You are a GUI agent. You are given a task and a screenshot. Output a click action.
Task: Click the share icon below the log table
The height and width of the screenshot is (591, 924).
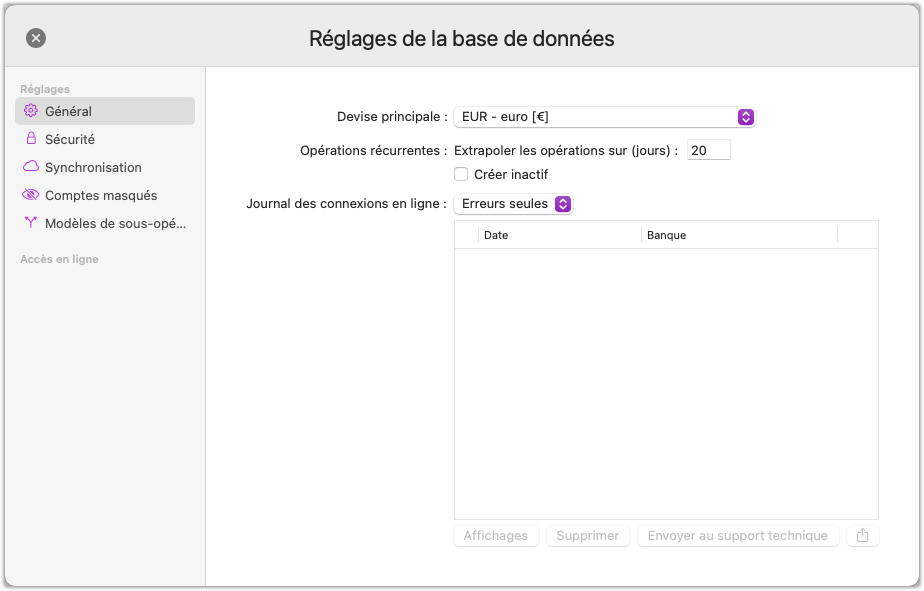coord(862,536)
